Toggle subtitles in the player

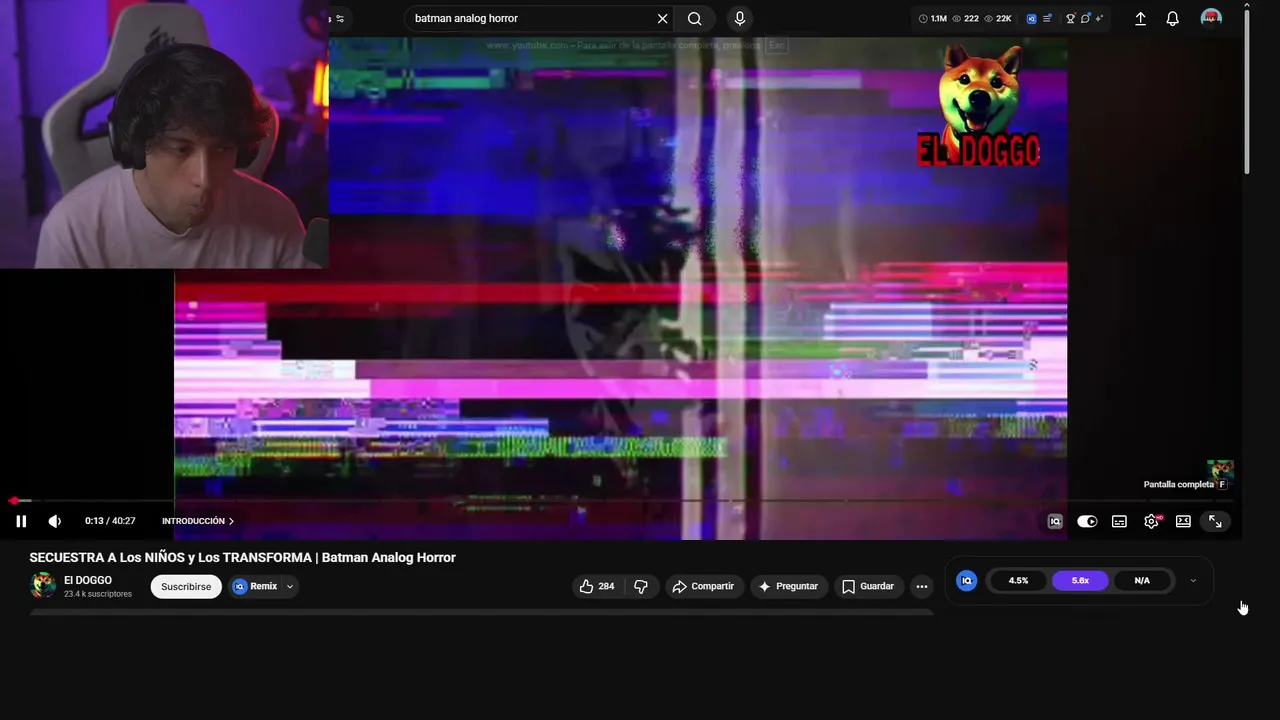tap(1119, 521)
